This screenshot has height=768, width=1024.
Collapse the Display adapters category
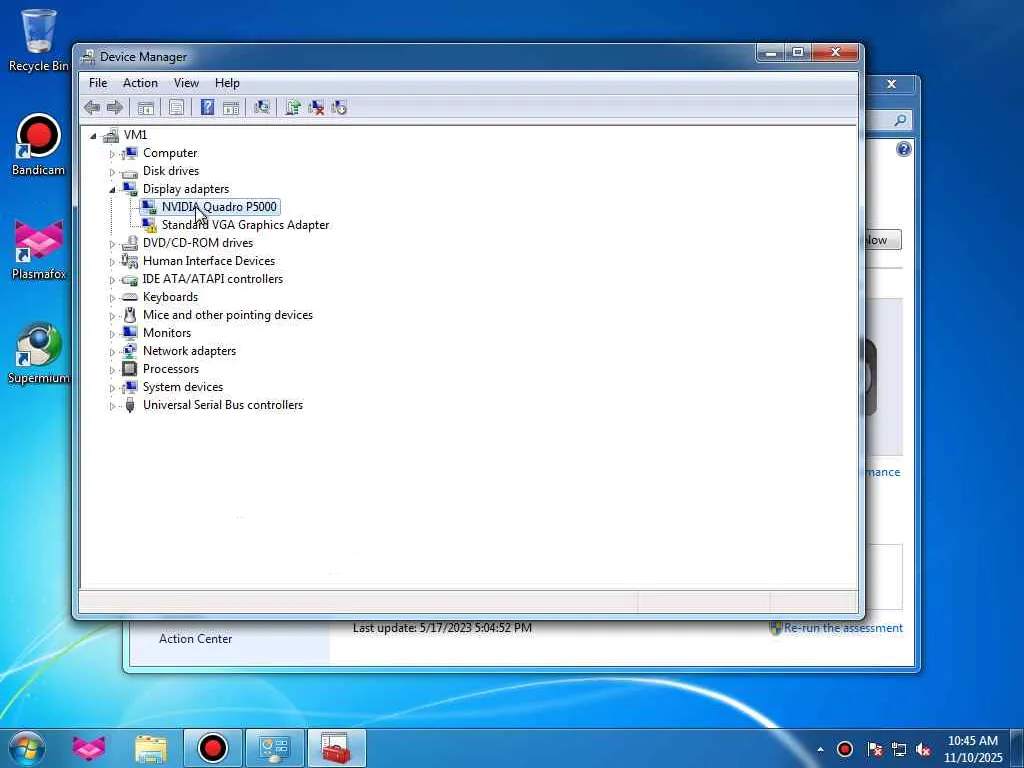tap(112, 190)
